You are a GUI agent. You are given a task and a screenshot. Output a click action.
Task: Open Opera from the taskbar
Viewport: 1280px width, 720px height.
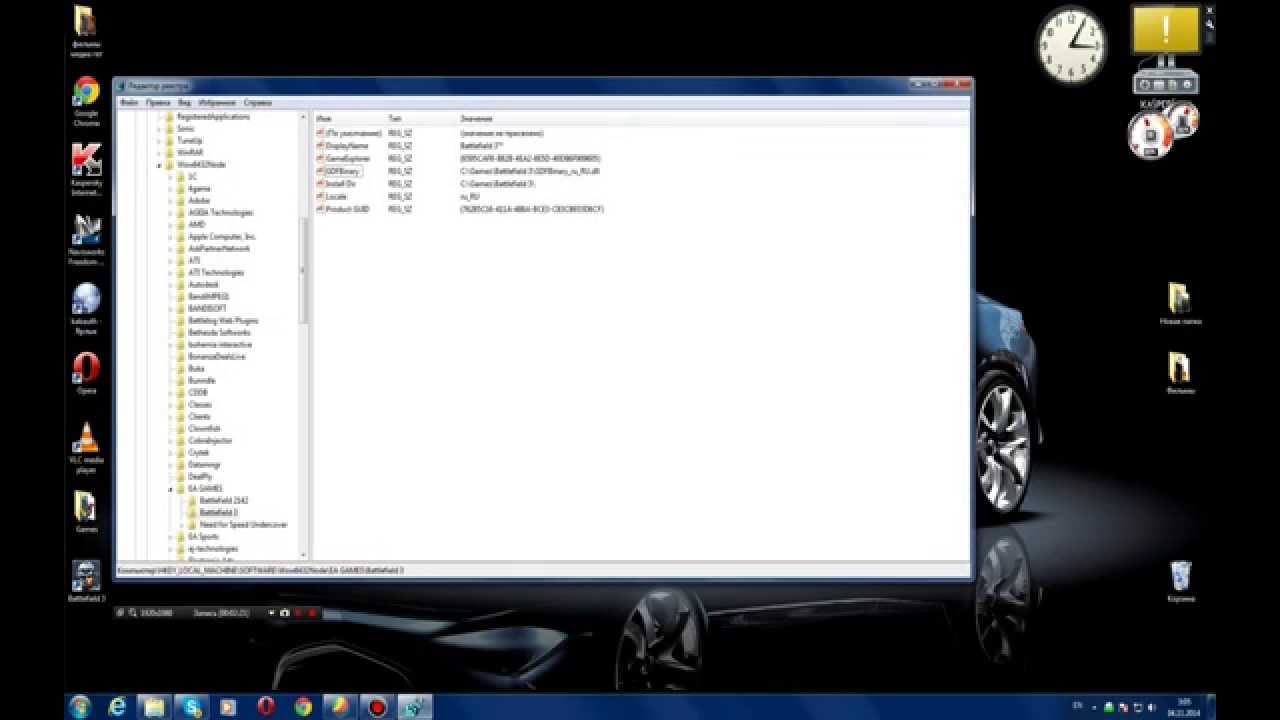pos(266,707)
